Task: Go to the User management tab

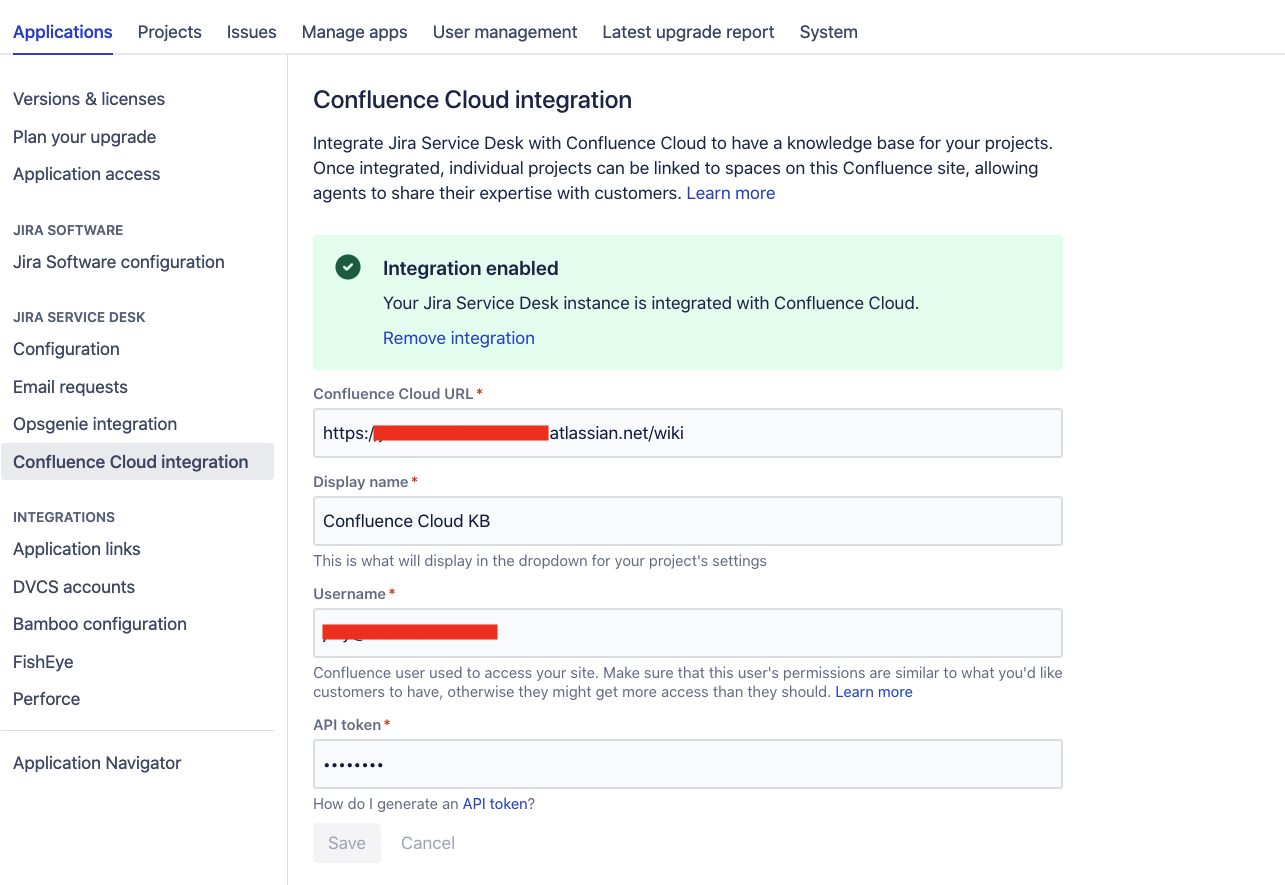Action: tap(505, 32)
